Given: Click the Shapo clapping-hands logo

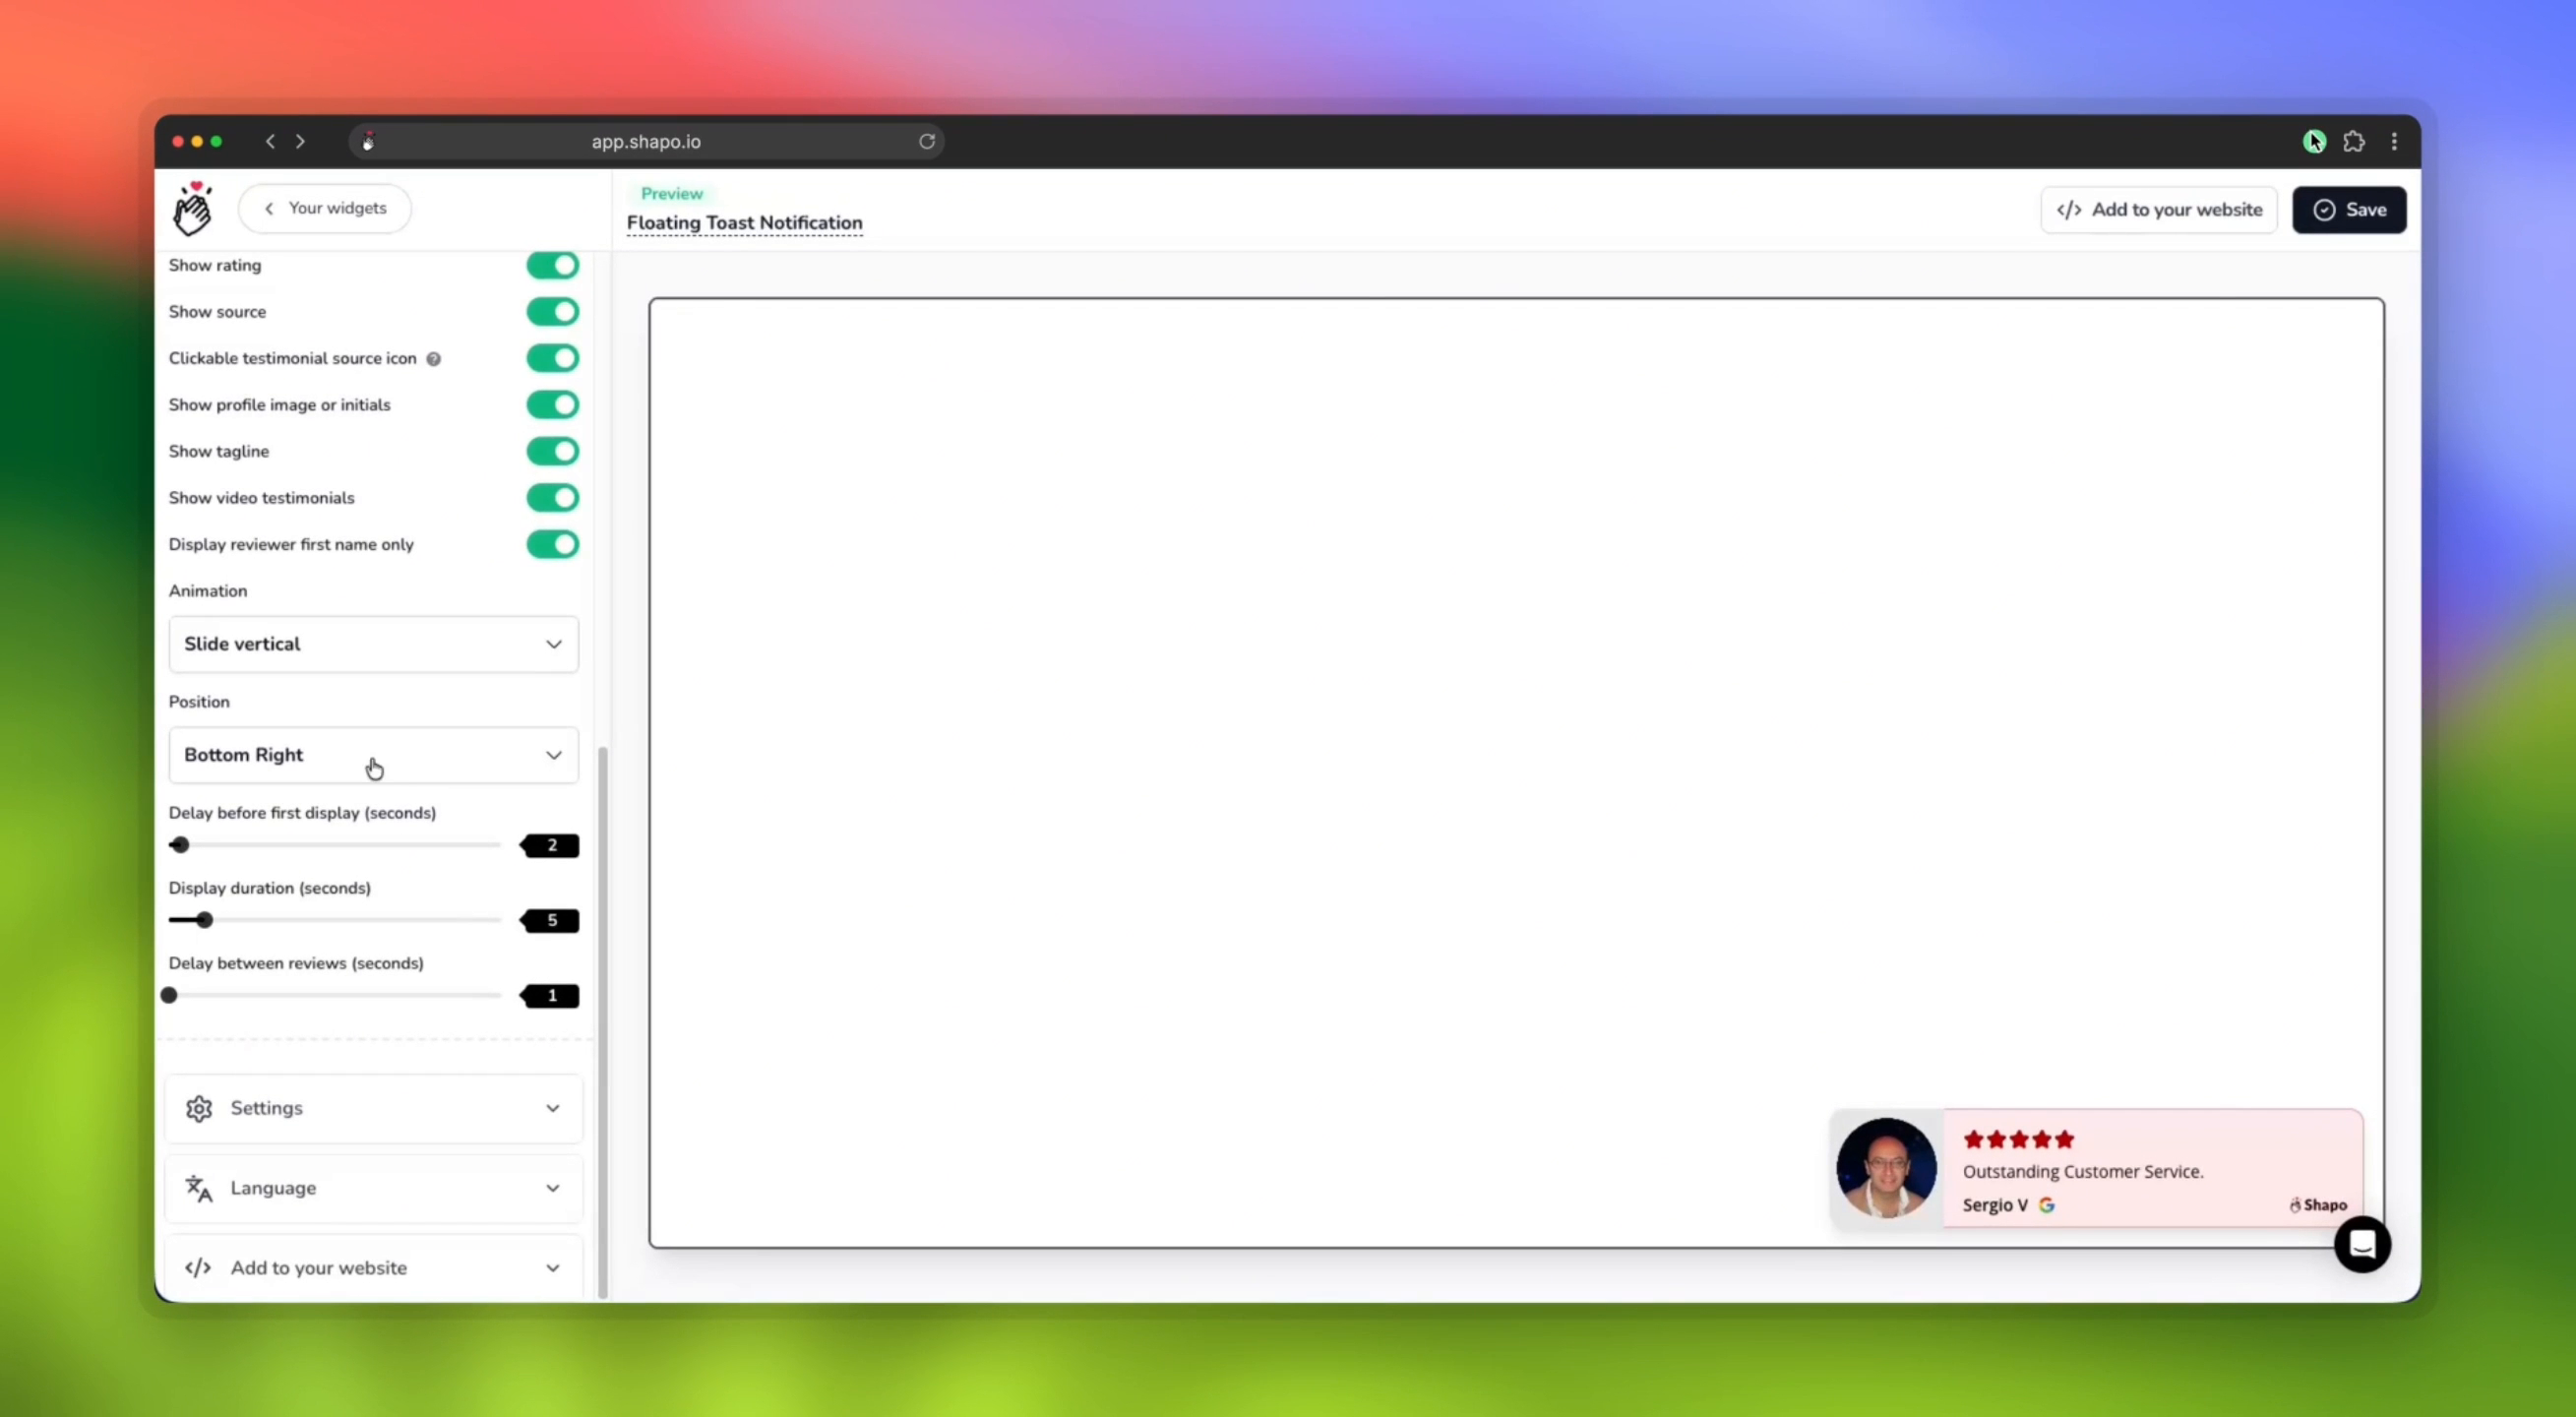Looking at the screenshot, I should [x=192, y=208].
